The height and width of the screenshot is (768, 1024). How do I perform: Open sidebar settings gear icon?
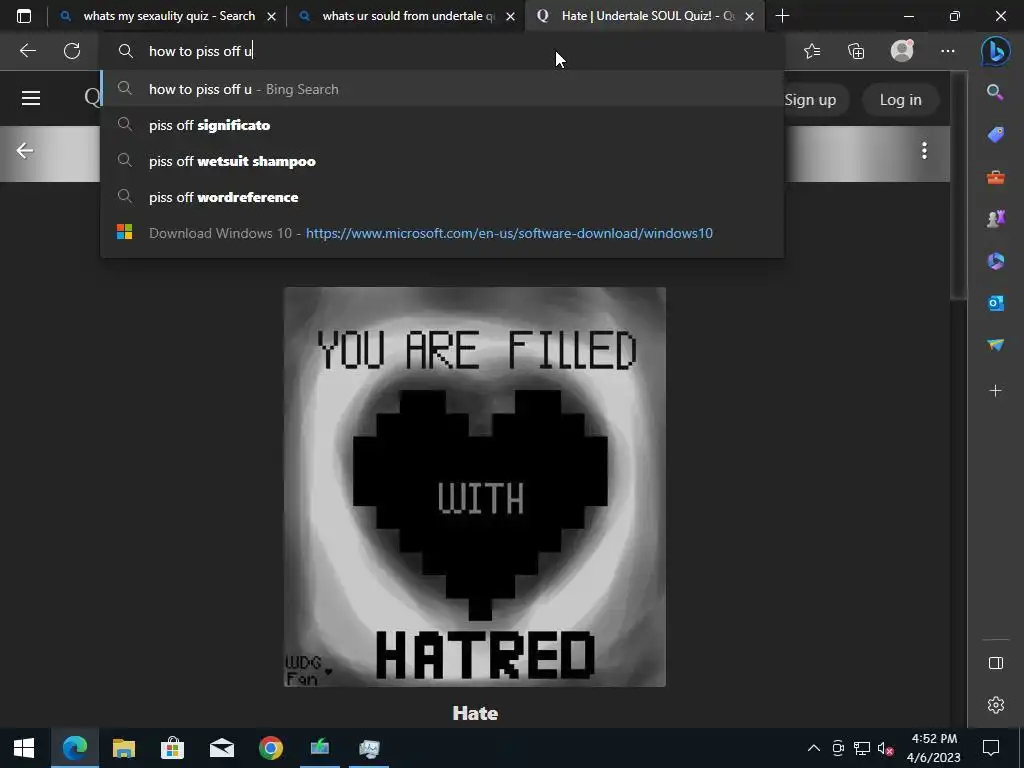click(995, 705)
